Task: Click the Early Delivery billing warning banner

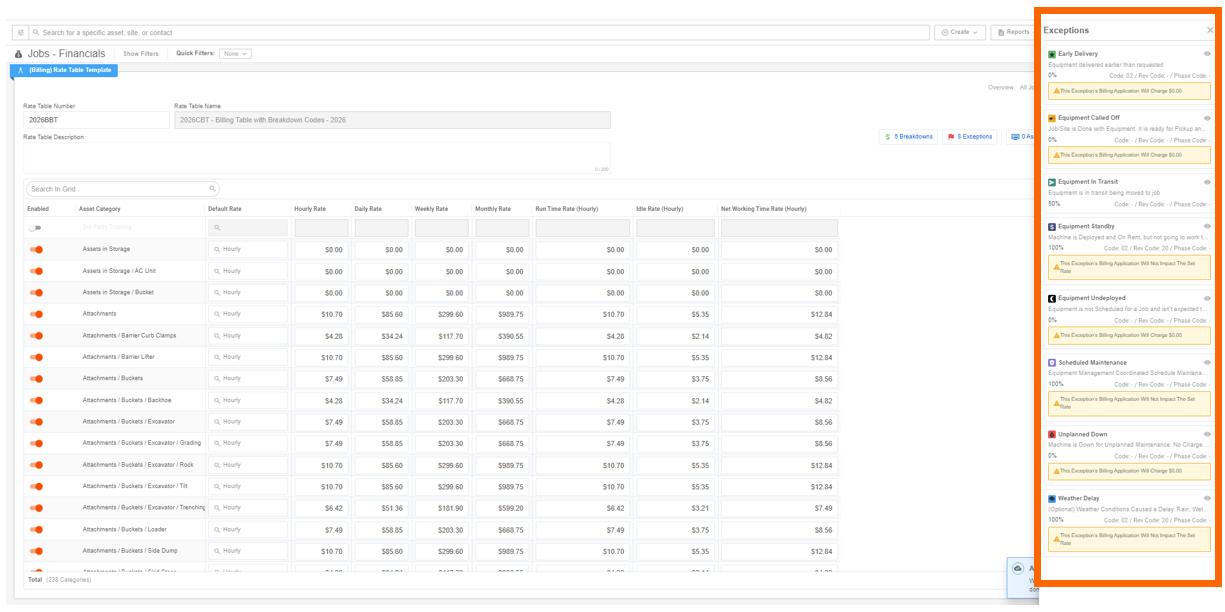Action: tap(1129, 90)
